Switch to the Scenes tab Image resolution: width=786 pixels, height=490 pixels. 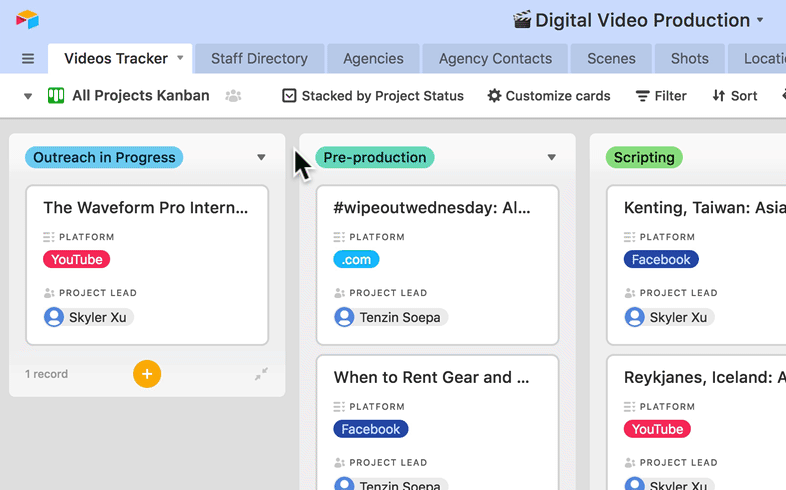coord(611,59)
